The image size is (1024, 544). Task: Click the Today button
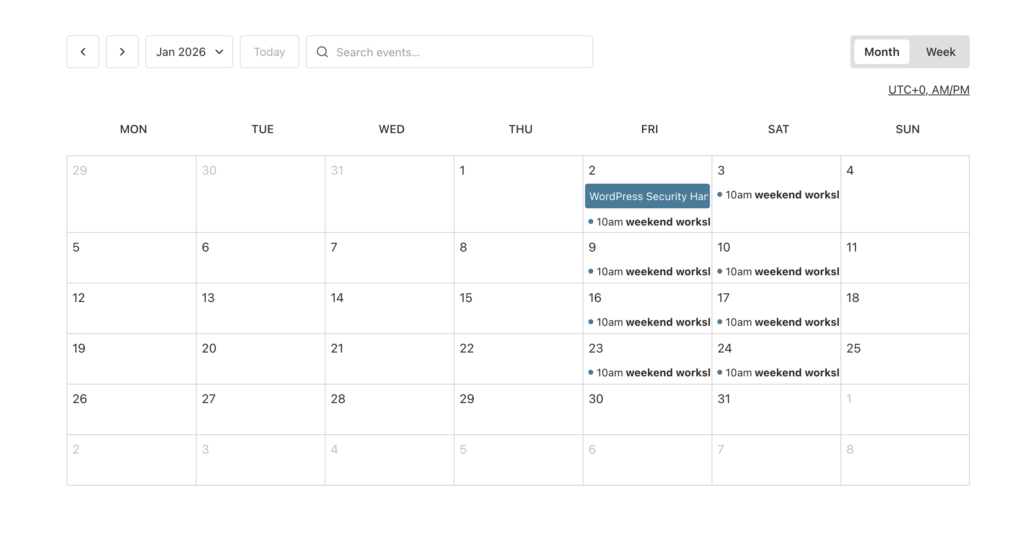click(x=269, y=52)
